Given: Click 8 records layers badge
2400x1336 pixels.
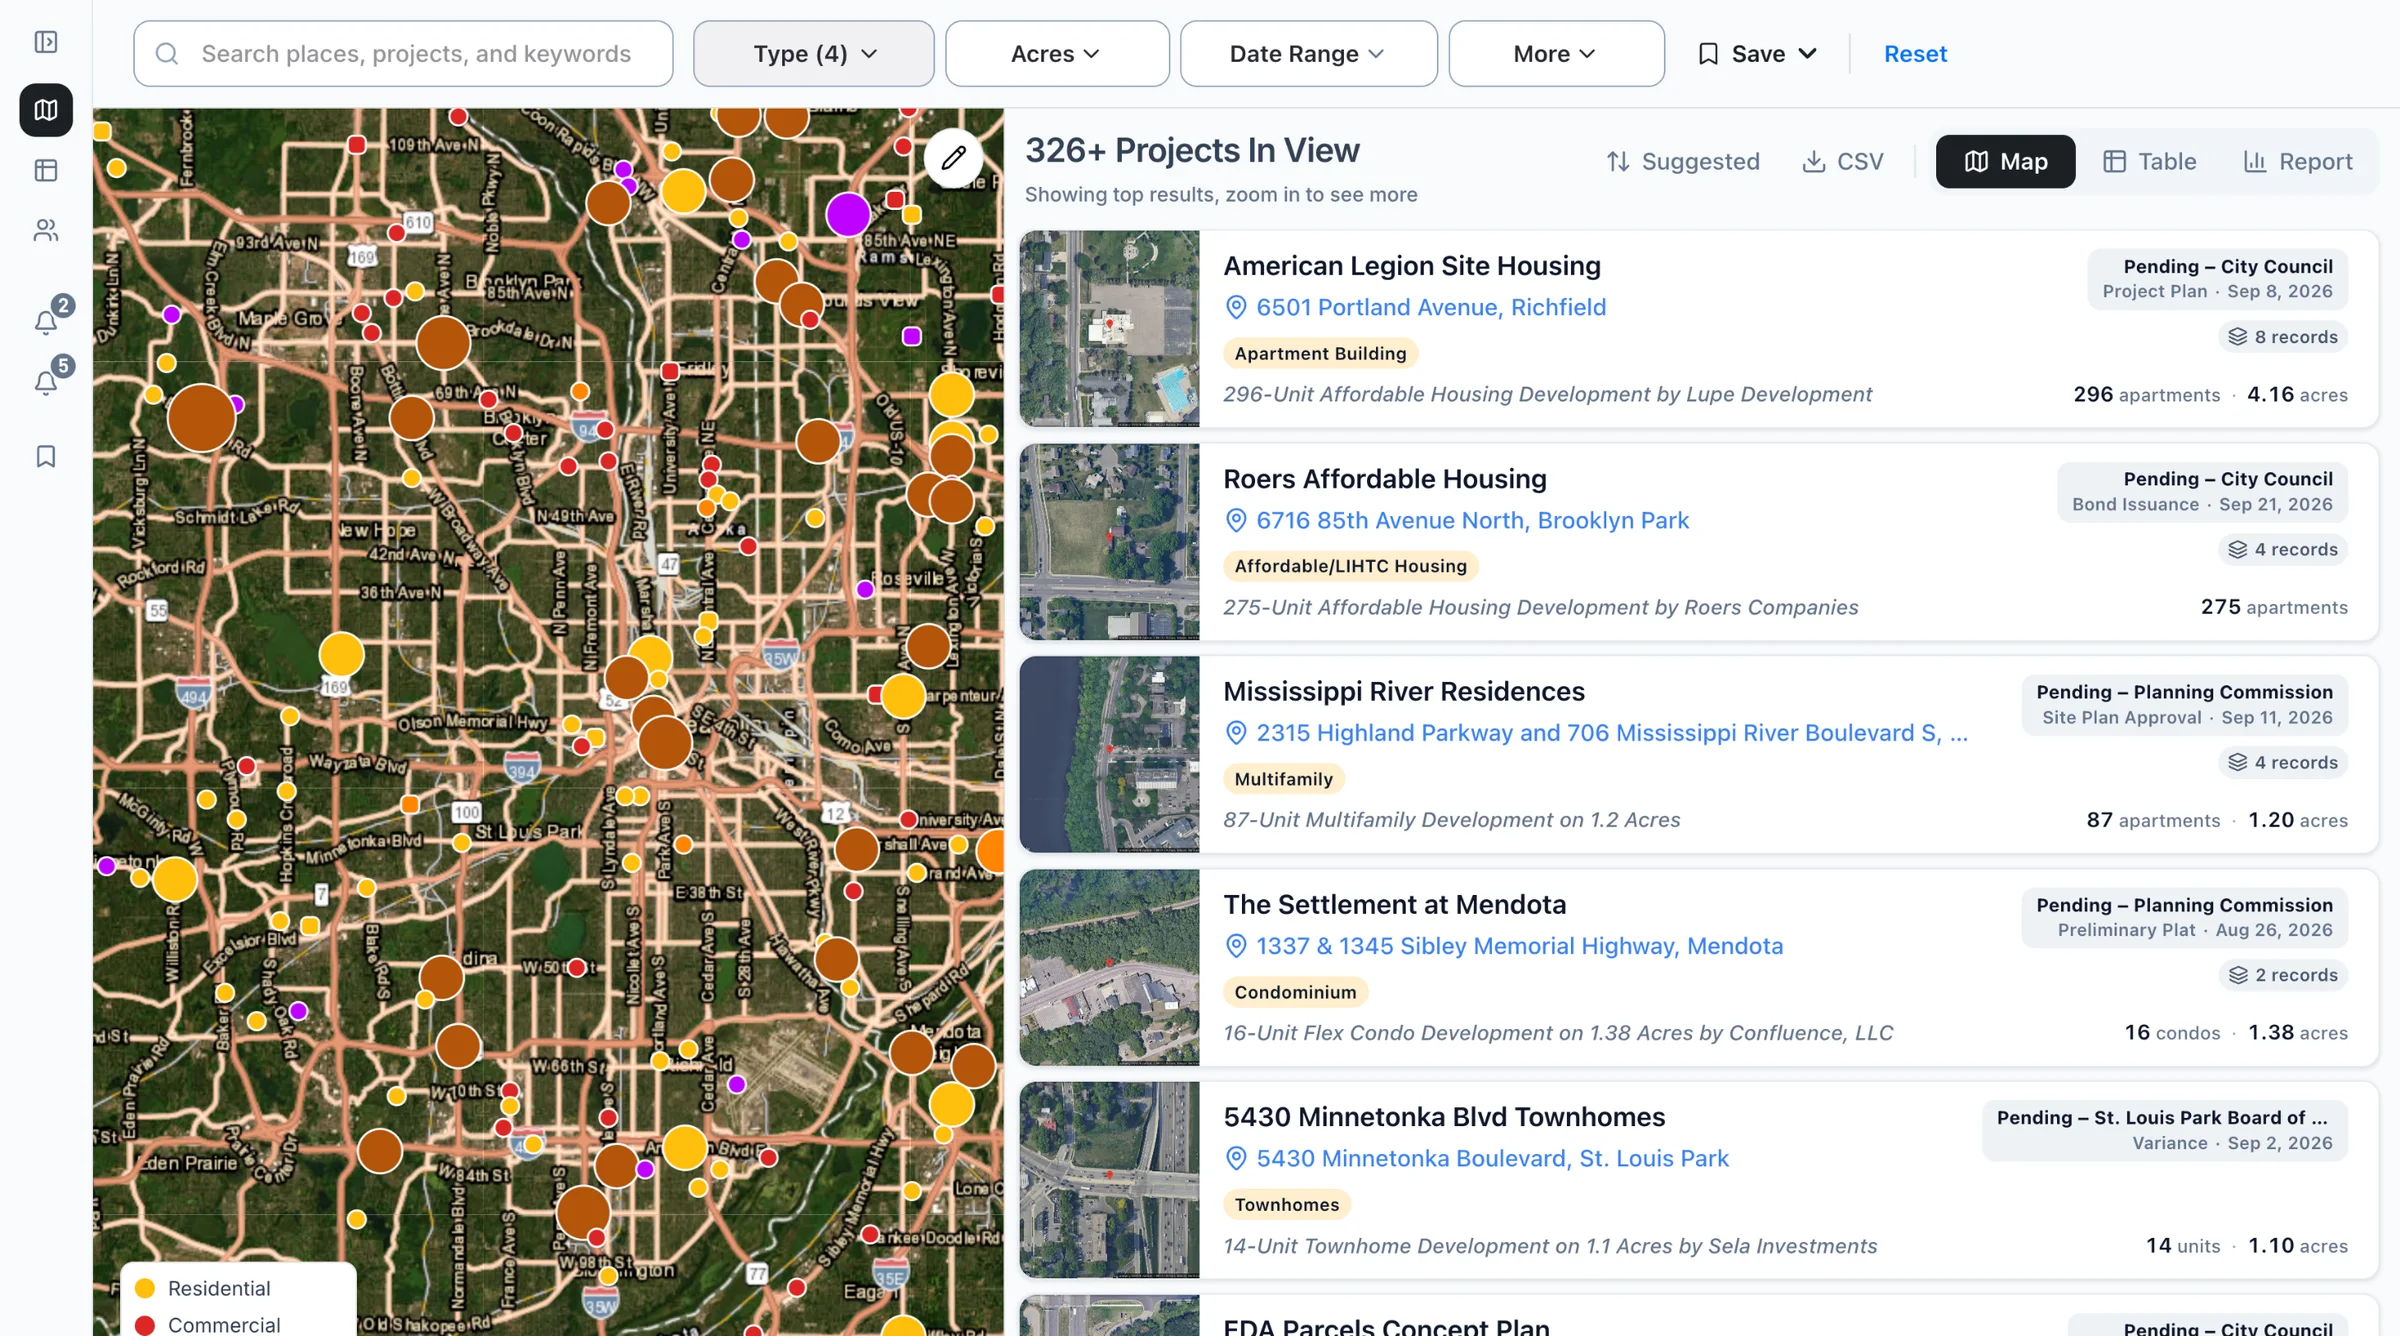Looking at the screenshot, I should (2283, 337).
